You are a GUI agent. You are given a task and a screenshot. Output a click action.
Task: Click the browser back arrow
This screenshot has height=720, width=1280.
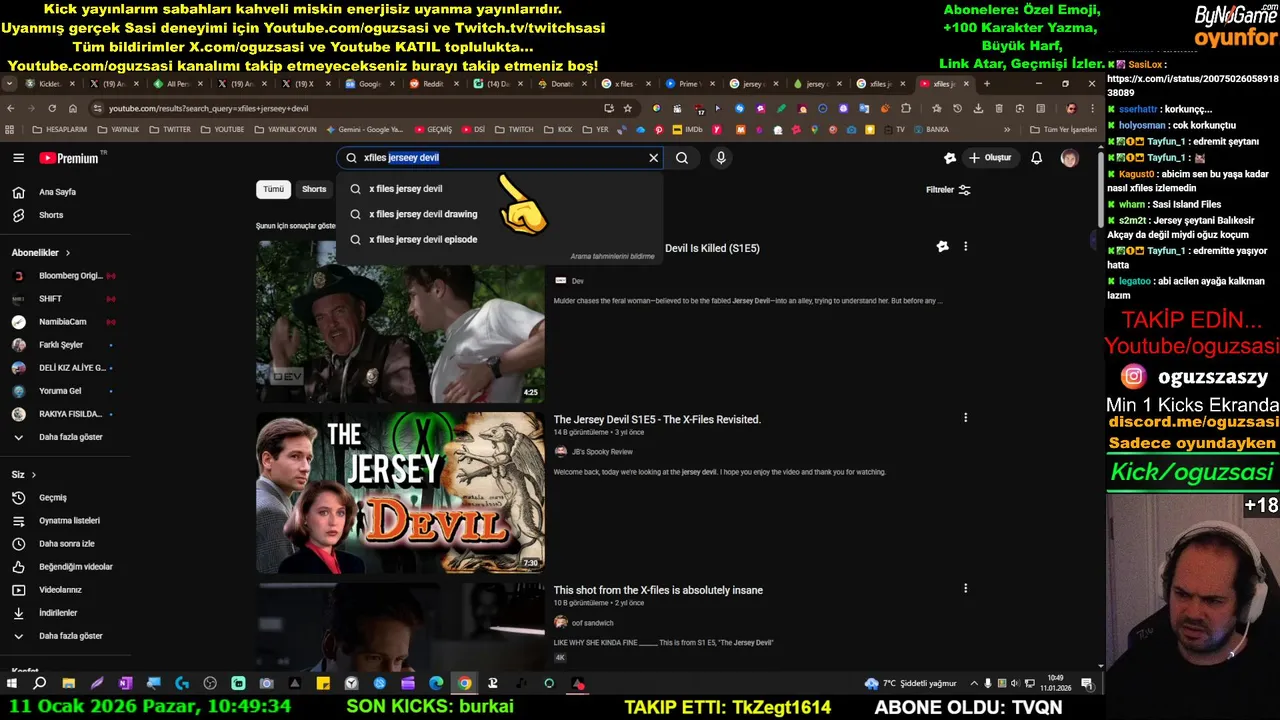coord(11,108)
